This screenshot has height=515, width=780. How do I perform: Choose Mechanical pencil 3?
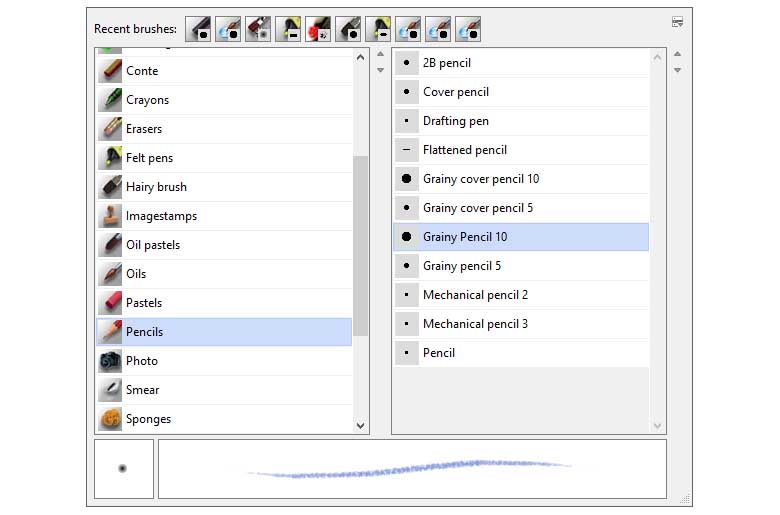(521, 324)
